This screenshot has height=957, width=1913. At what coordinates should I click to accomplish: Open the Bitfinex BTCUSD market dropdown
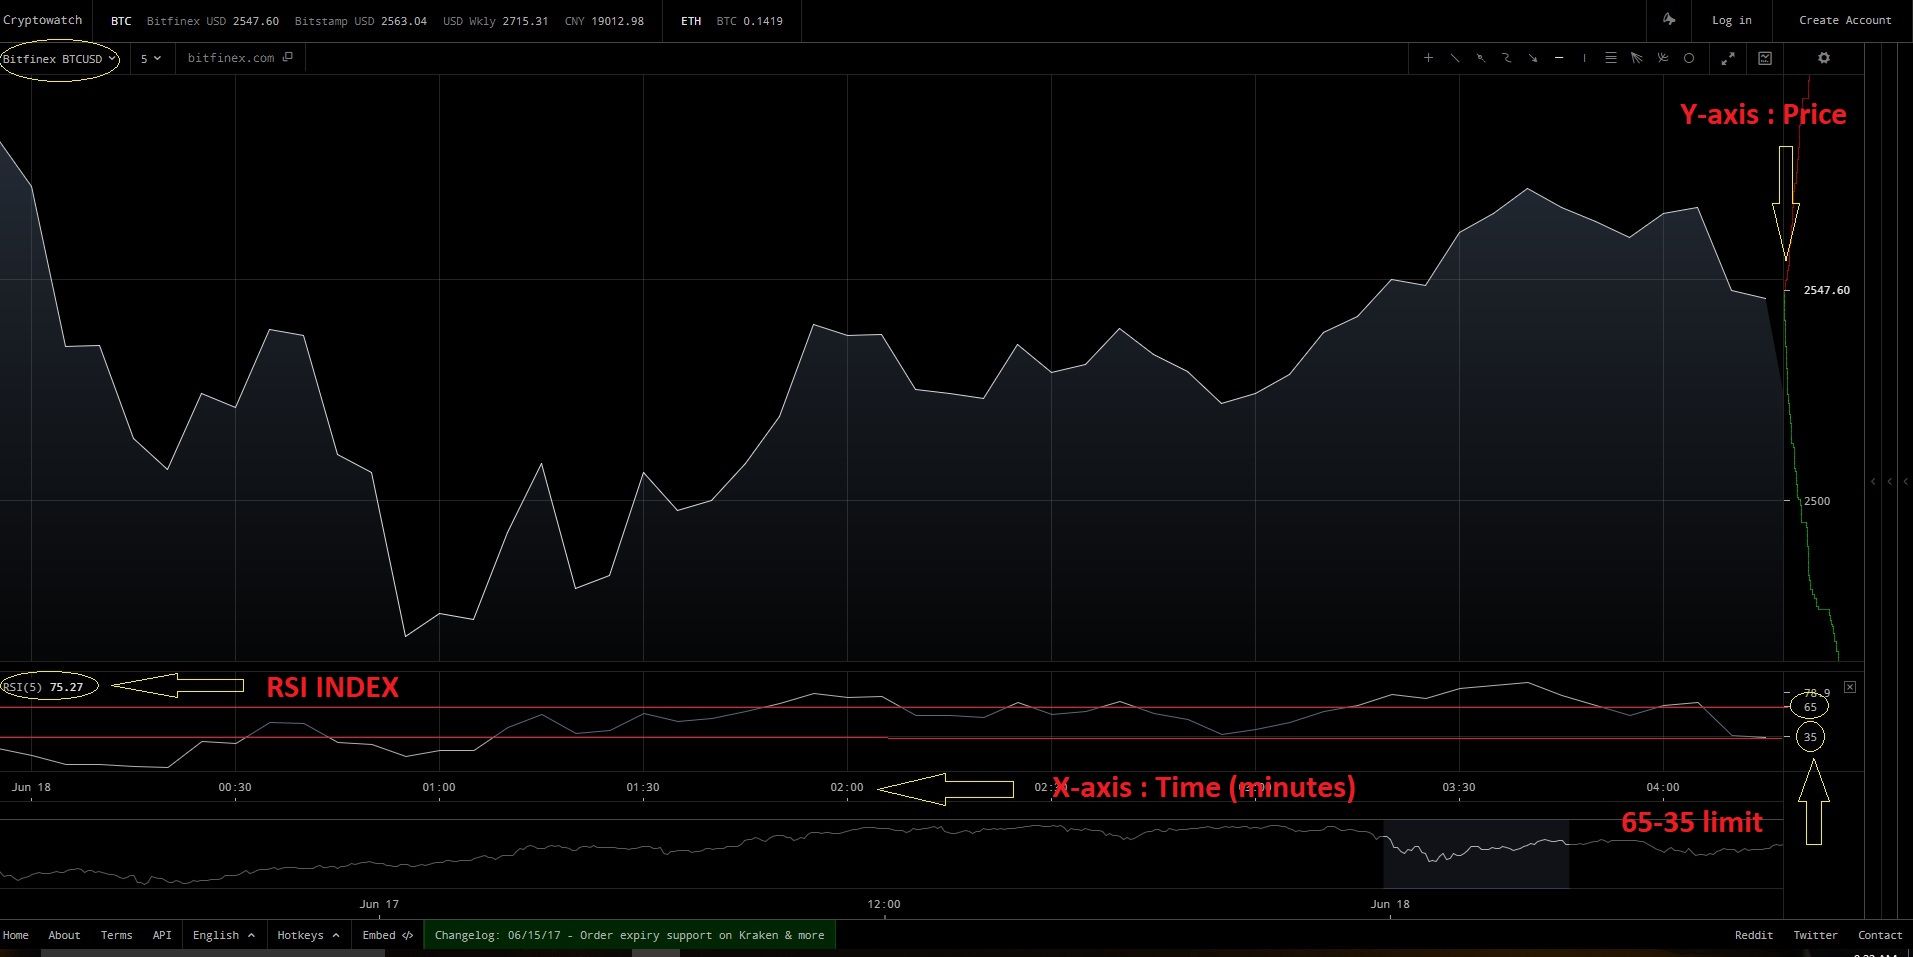pyautogui.click(x=59, y=59)
